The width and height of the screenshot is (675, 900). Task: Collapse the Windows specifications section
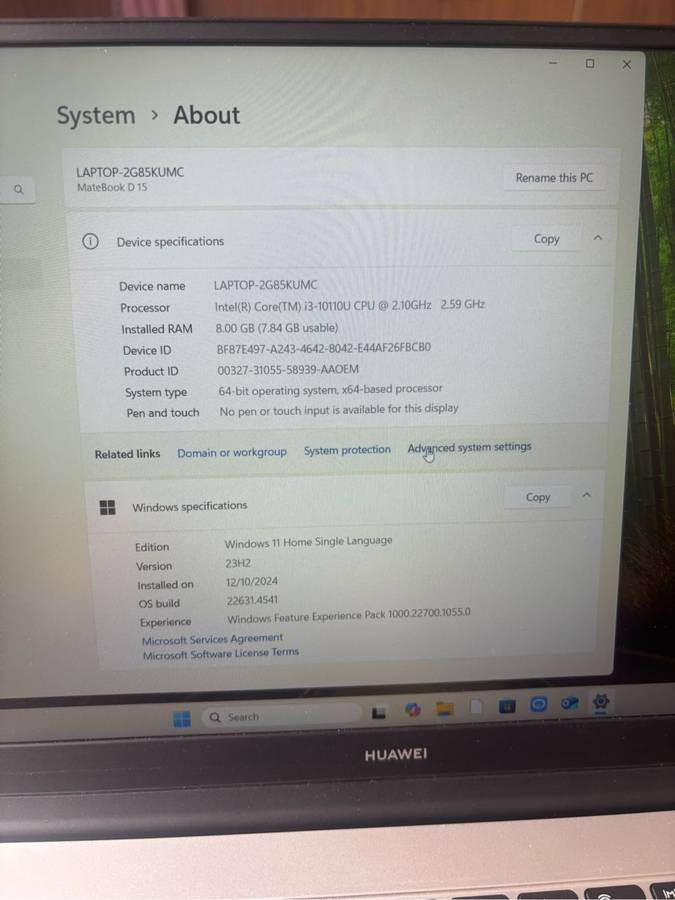(586, 495)
